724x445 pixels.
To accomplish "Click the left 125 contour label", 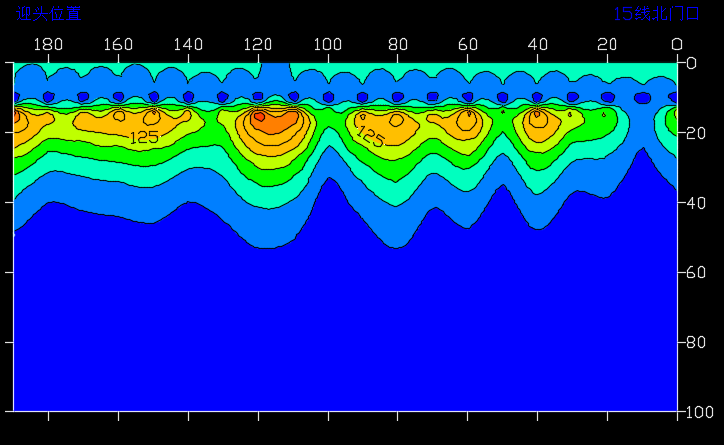I will pos(144,138).
